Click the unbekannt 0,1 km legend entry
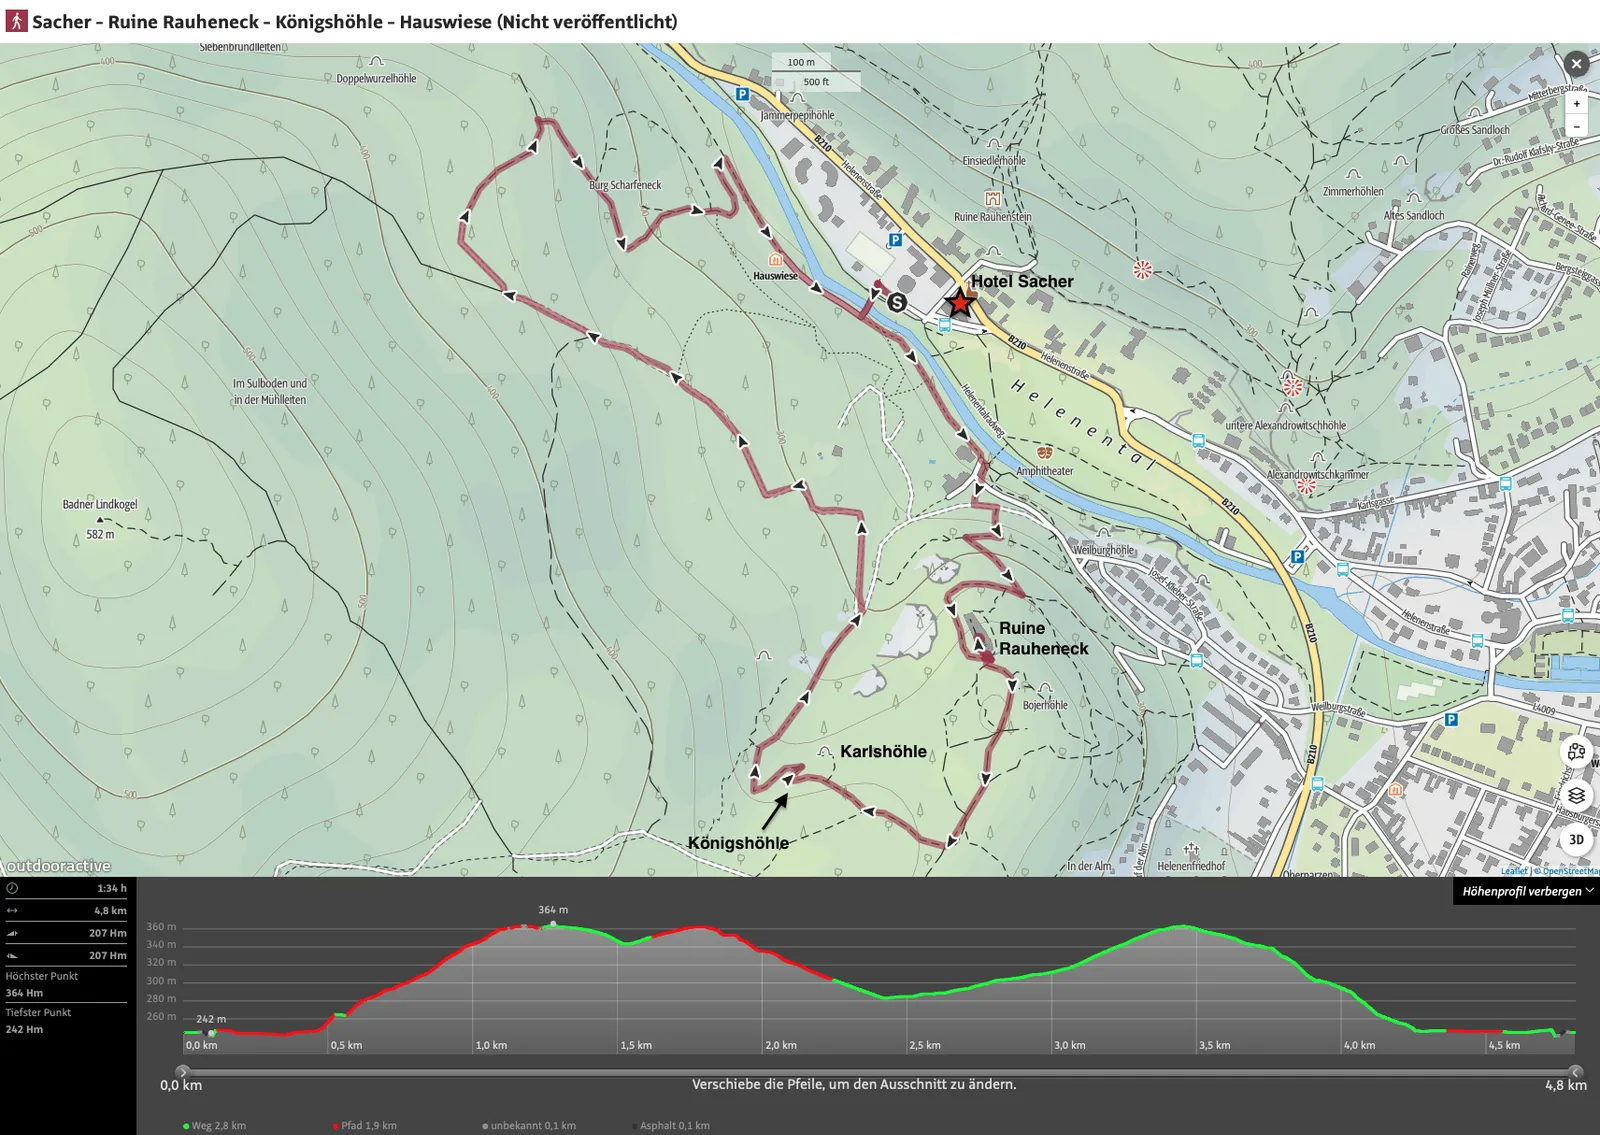 point(529,1125)
